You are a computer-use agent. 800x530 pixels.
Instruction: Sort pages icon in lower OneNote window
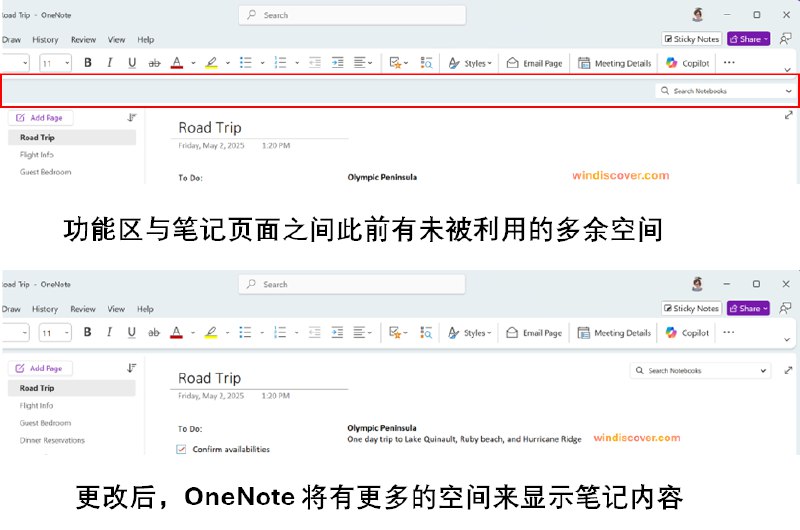pyautogui.click(x=131, y=368)
